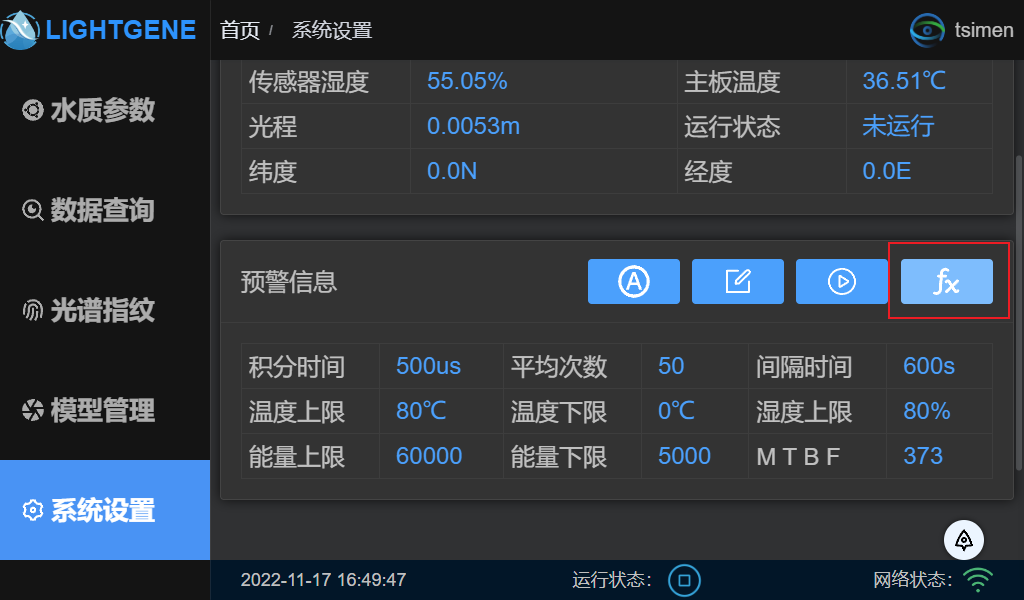
Task: Click the 间隔时间 label
Action: [804, 367]
